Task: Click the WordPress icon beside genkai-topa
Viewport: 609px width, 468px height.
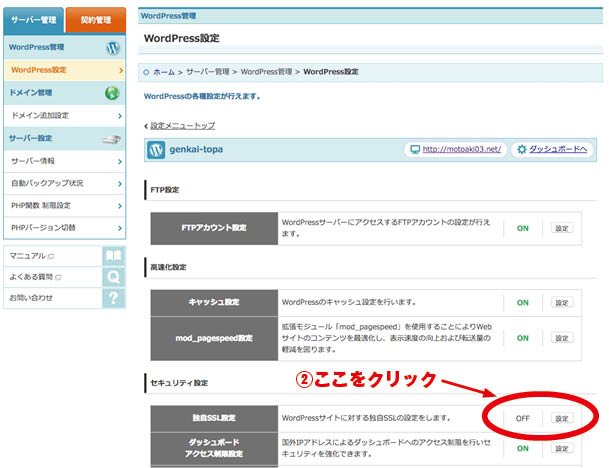Action: coord(156,150)
